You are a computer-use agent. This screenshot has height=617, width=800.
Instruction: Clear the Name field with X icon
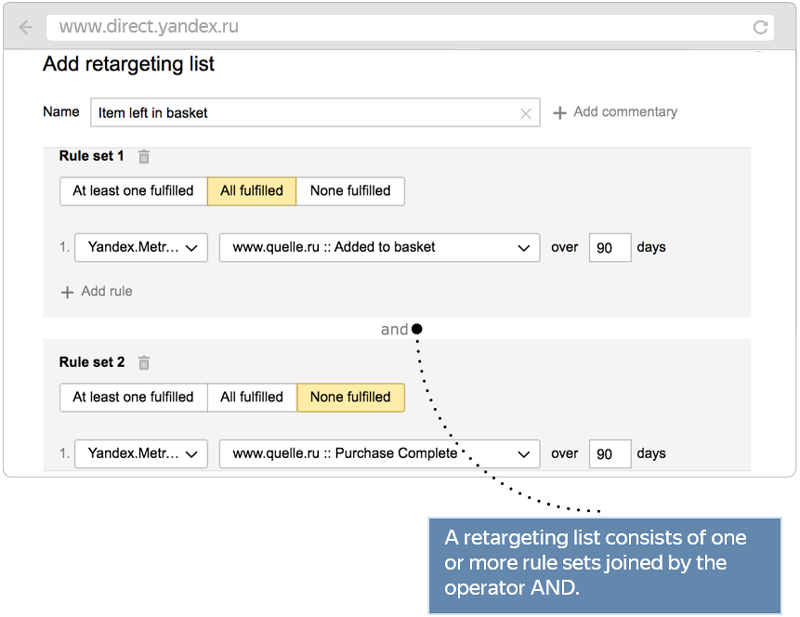coord(526,114)
